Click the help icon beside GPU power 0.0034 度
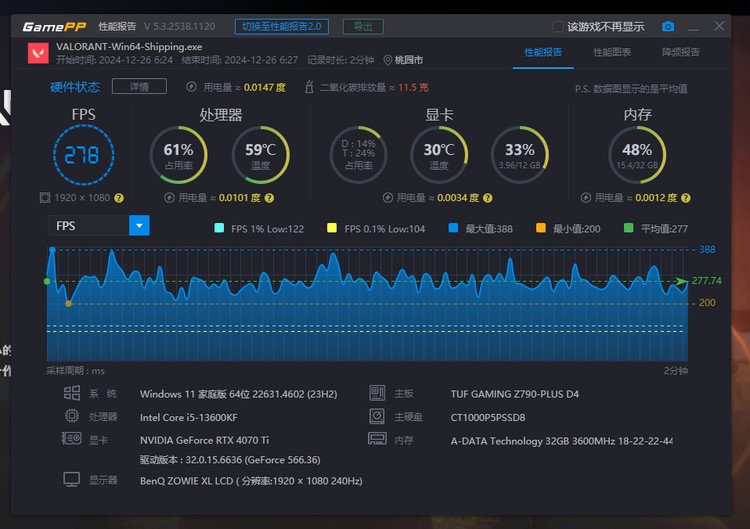The width and height of the screenshot is (750, 529). pos(487,198)
